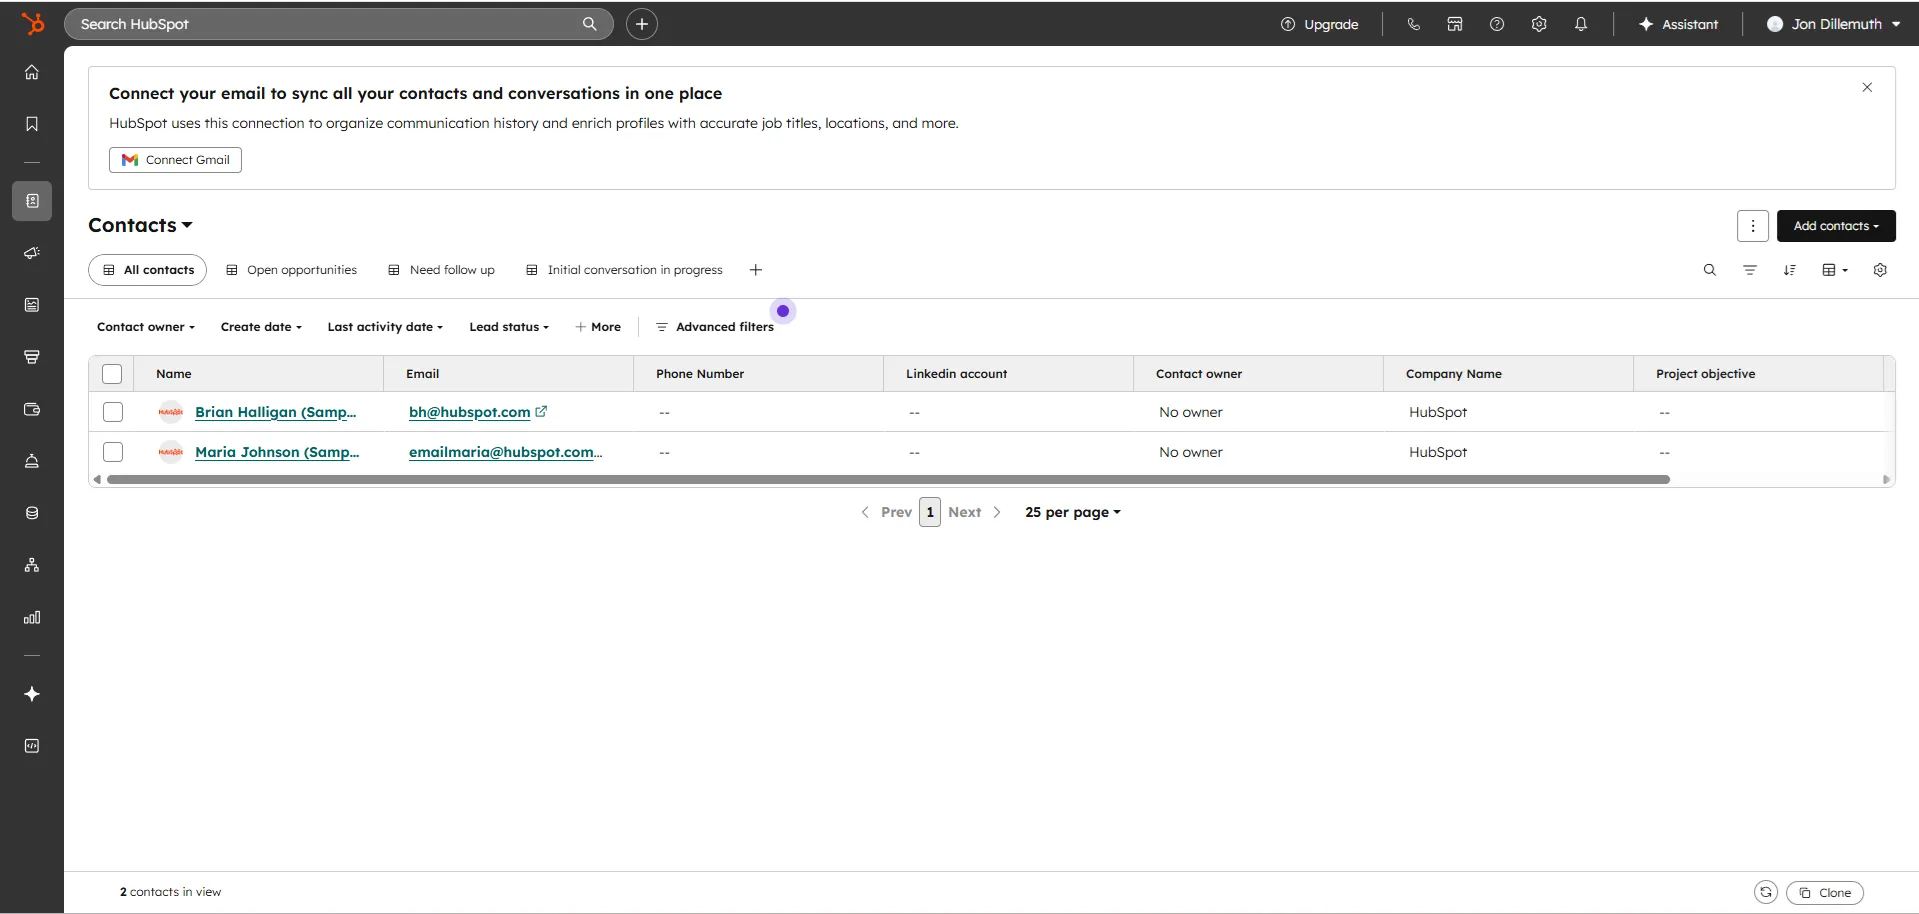Open the Automation workflows sidebar icon
Screen dimensions: 1919x914
(32, 565)
